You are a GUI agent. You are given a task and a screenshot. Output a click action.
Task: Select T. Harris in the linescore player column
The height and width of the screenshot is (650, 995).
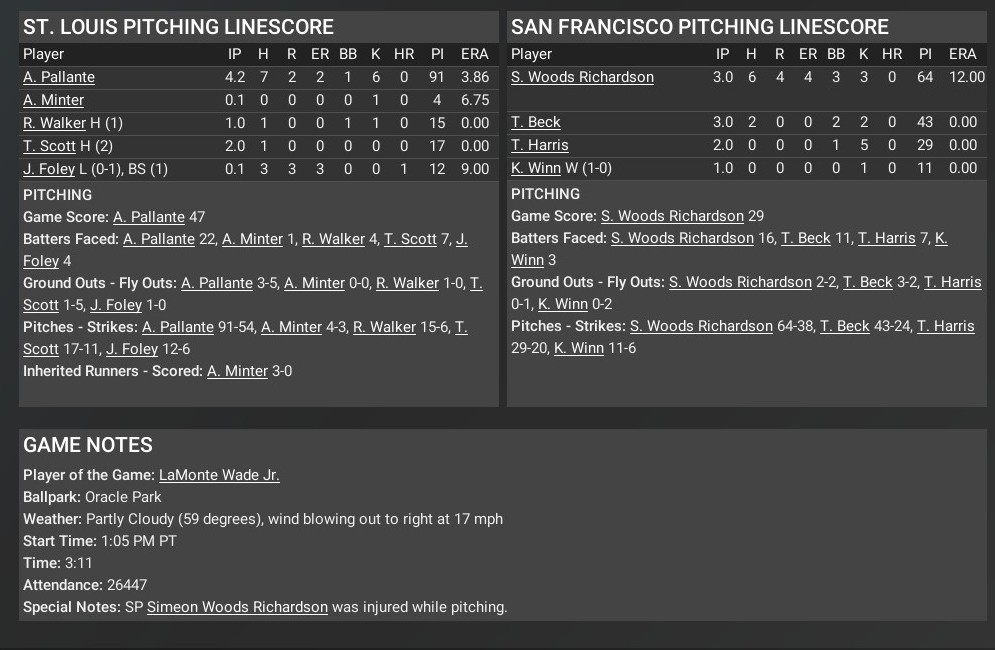[539, 145]
